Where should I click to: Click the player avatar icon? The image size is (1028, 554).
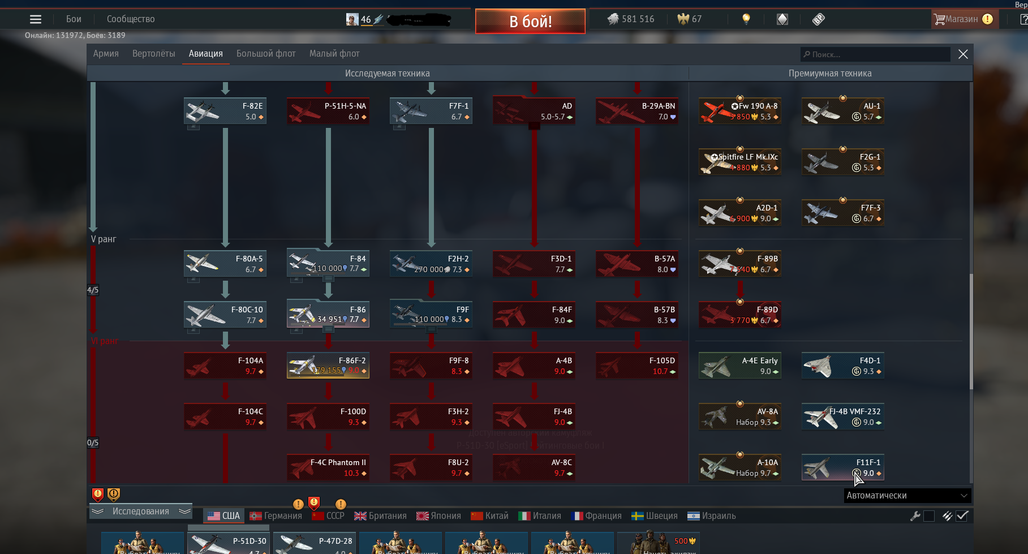[352, 19]
